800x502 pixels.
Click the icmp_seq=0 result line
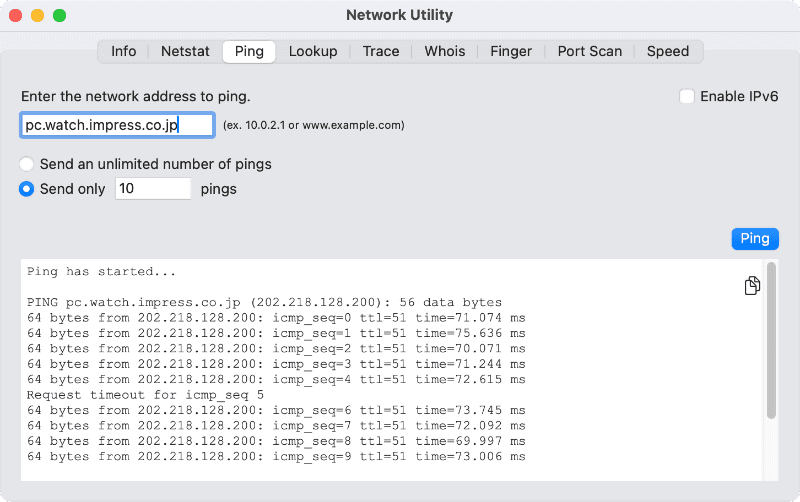pos(276,318)
